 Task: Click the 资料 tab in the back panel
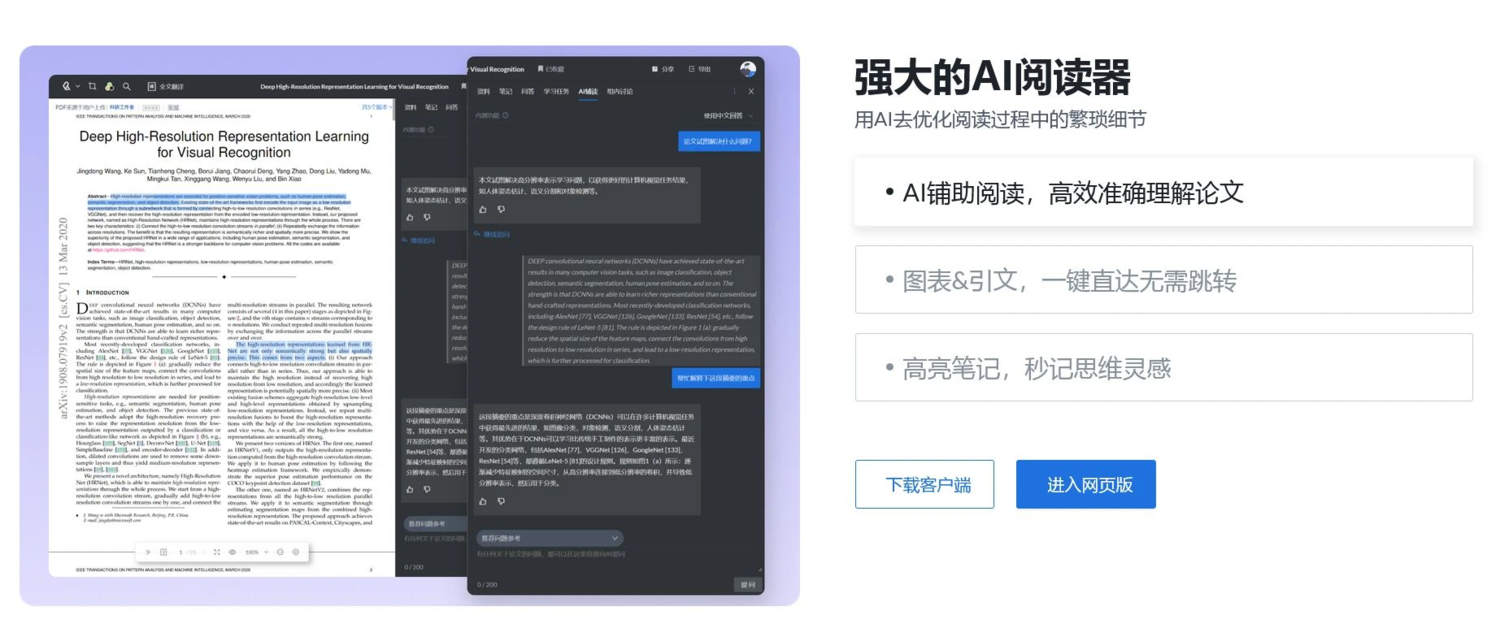tap(410, 107)
